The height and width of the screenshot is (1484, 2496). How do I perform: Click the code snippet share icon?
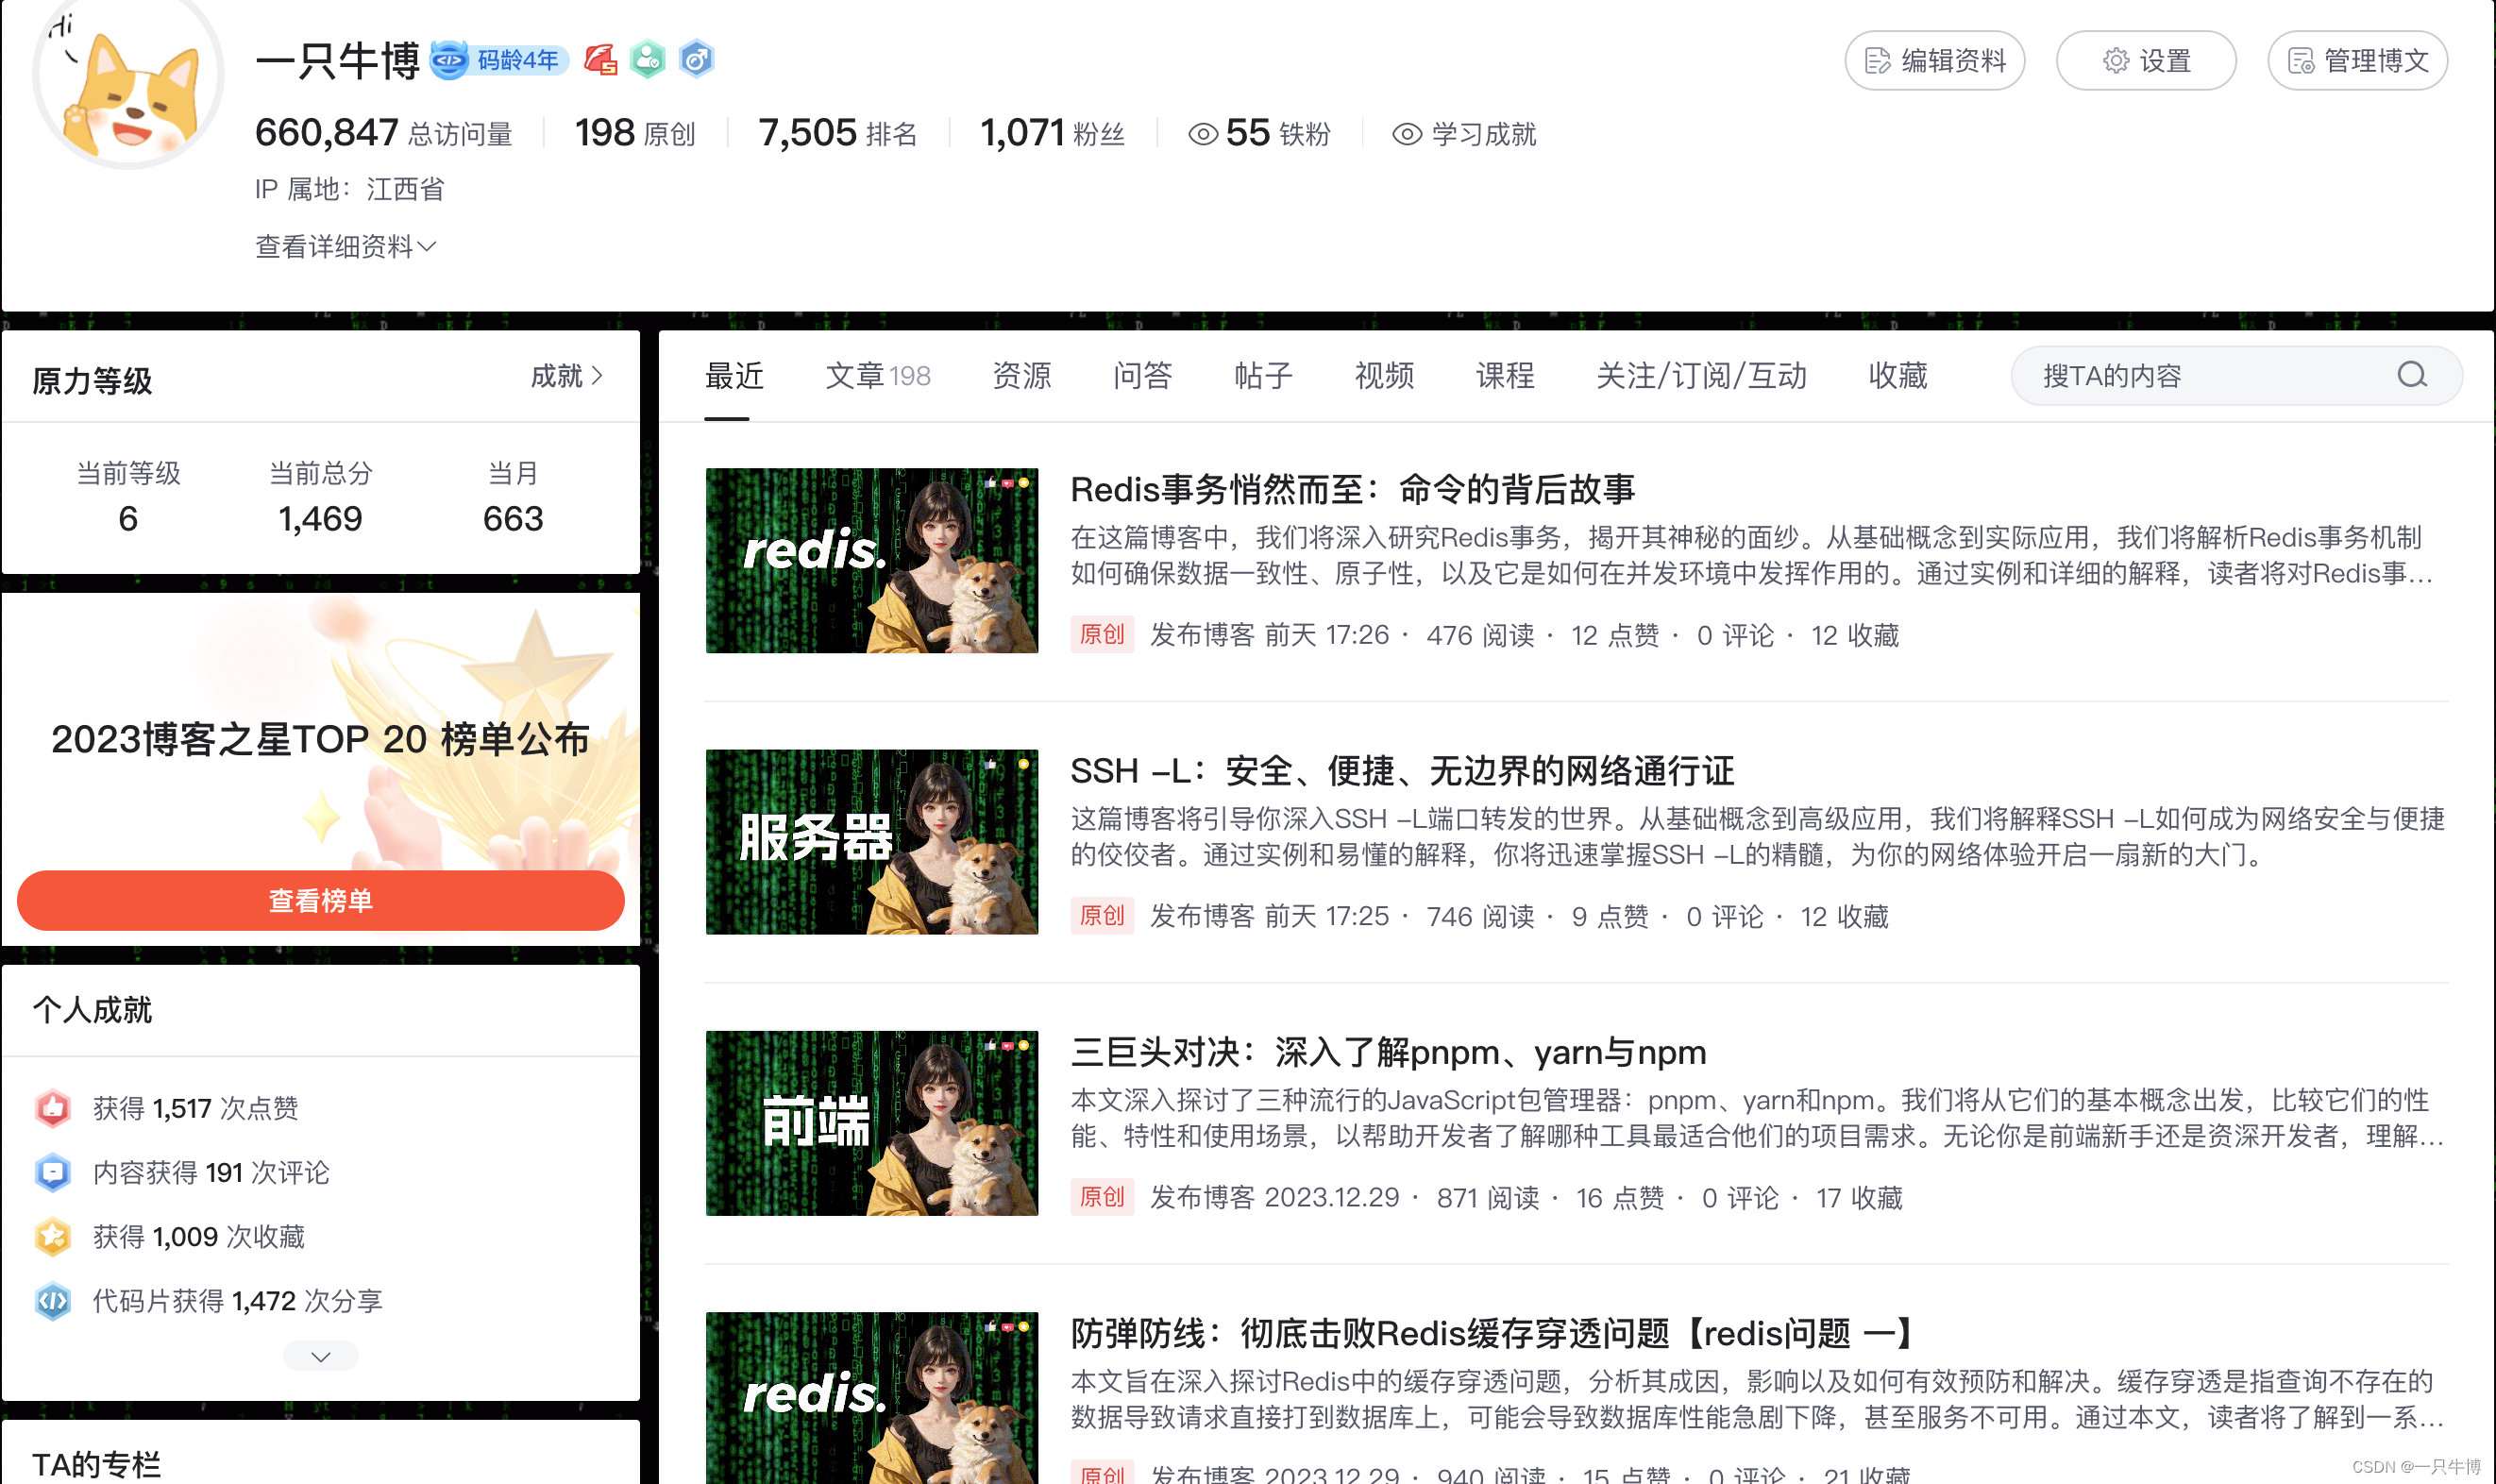53,1301
